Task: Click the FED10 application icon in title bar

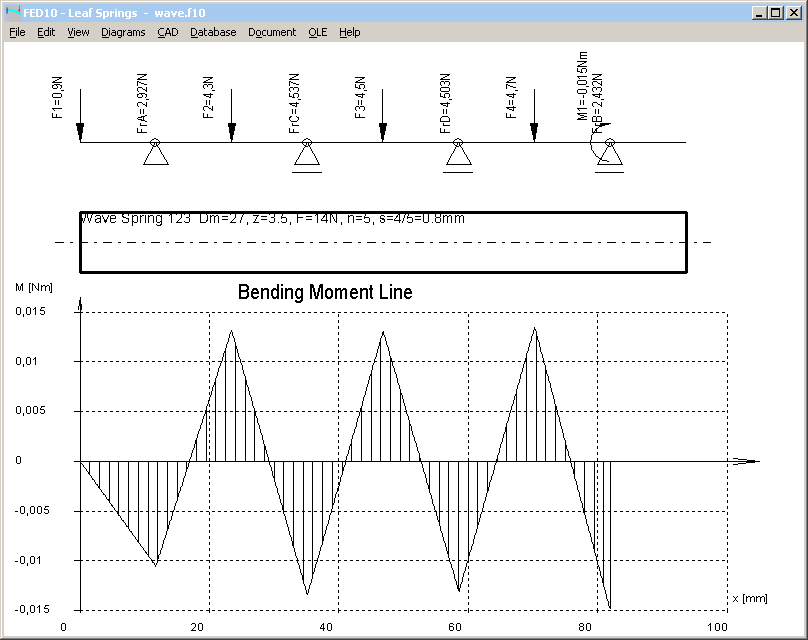Action: click(x=11, y=13)
